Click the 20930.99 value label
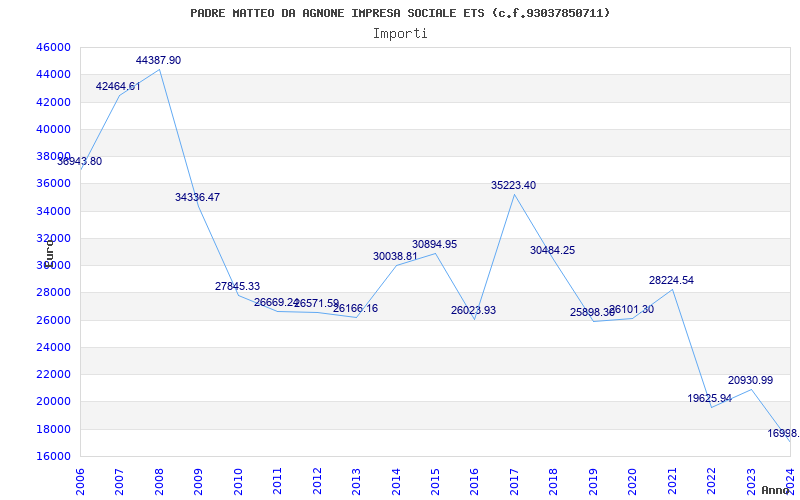The height and width of the screenshot is (500, 800). click(751, 381)
